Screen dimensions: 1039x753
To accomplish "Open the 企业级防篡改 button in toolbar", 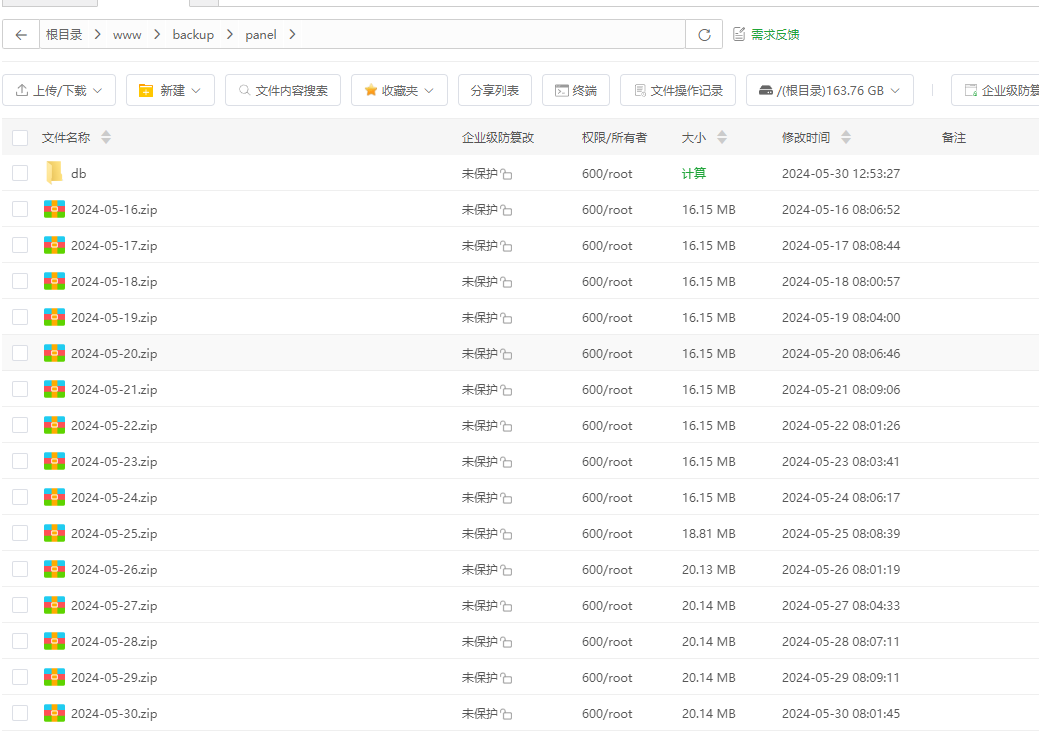I will coord(995,90).
